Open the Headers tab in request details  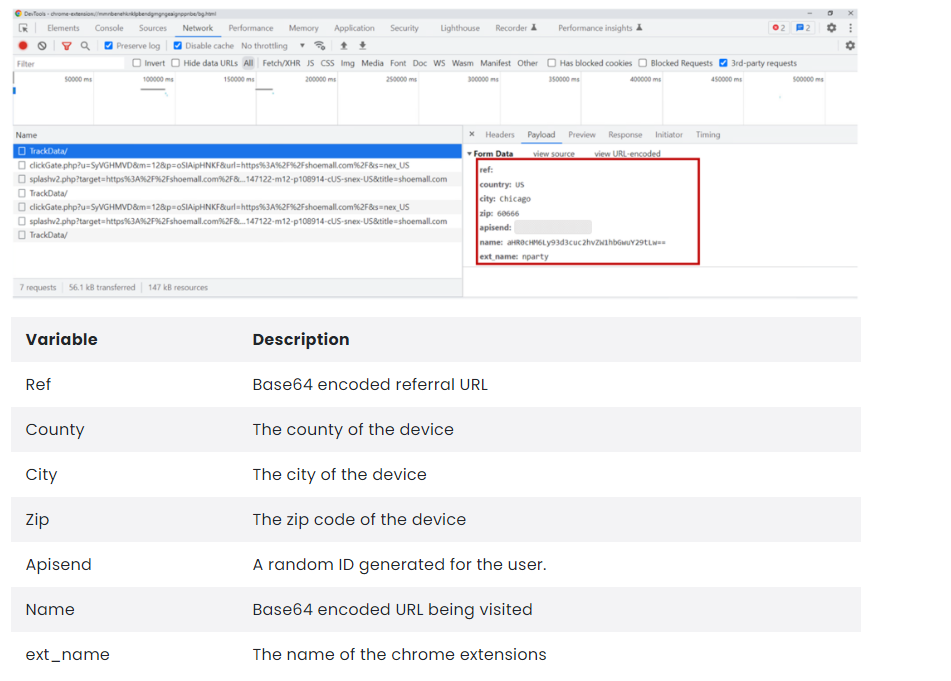499,135
